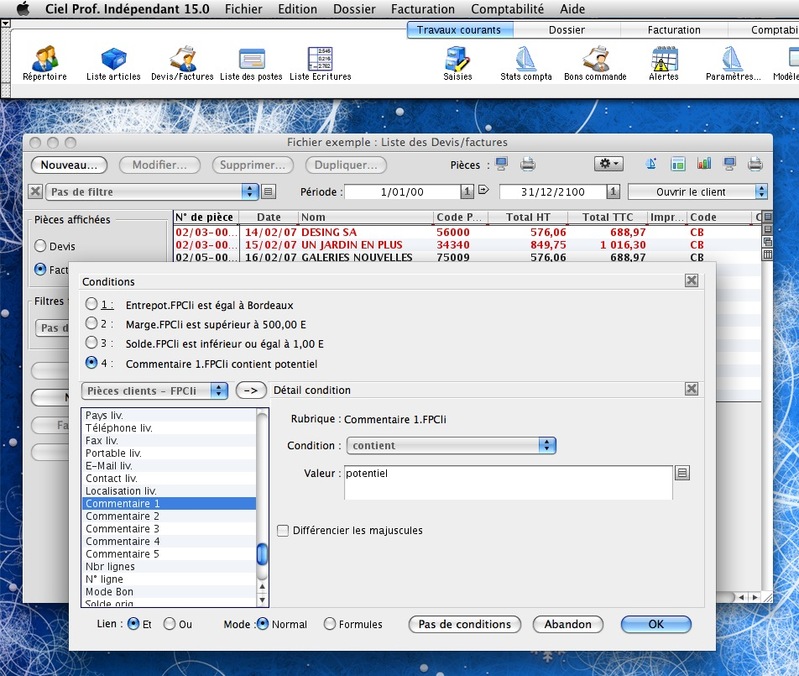Open the Saisies icon
The height and width of the screenshot is (676, 799).
(x=458, y=63)
